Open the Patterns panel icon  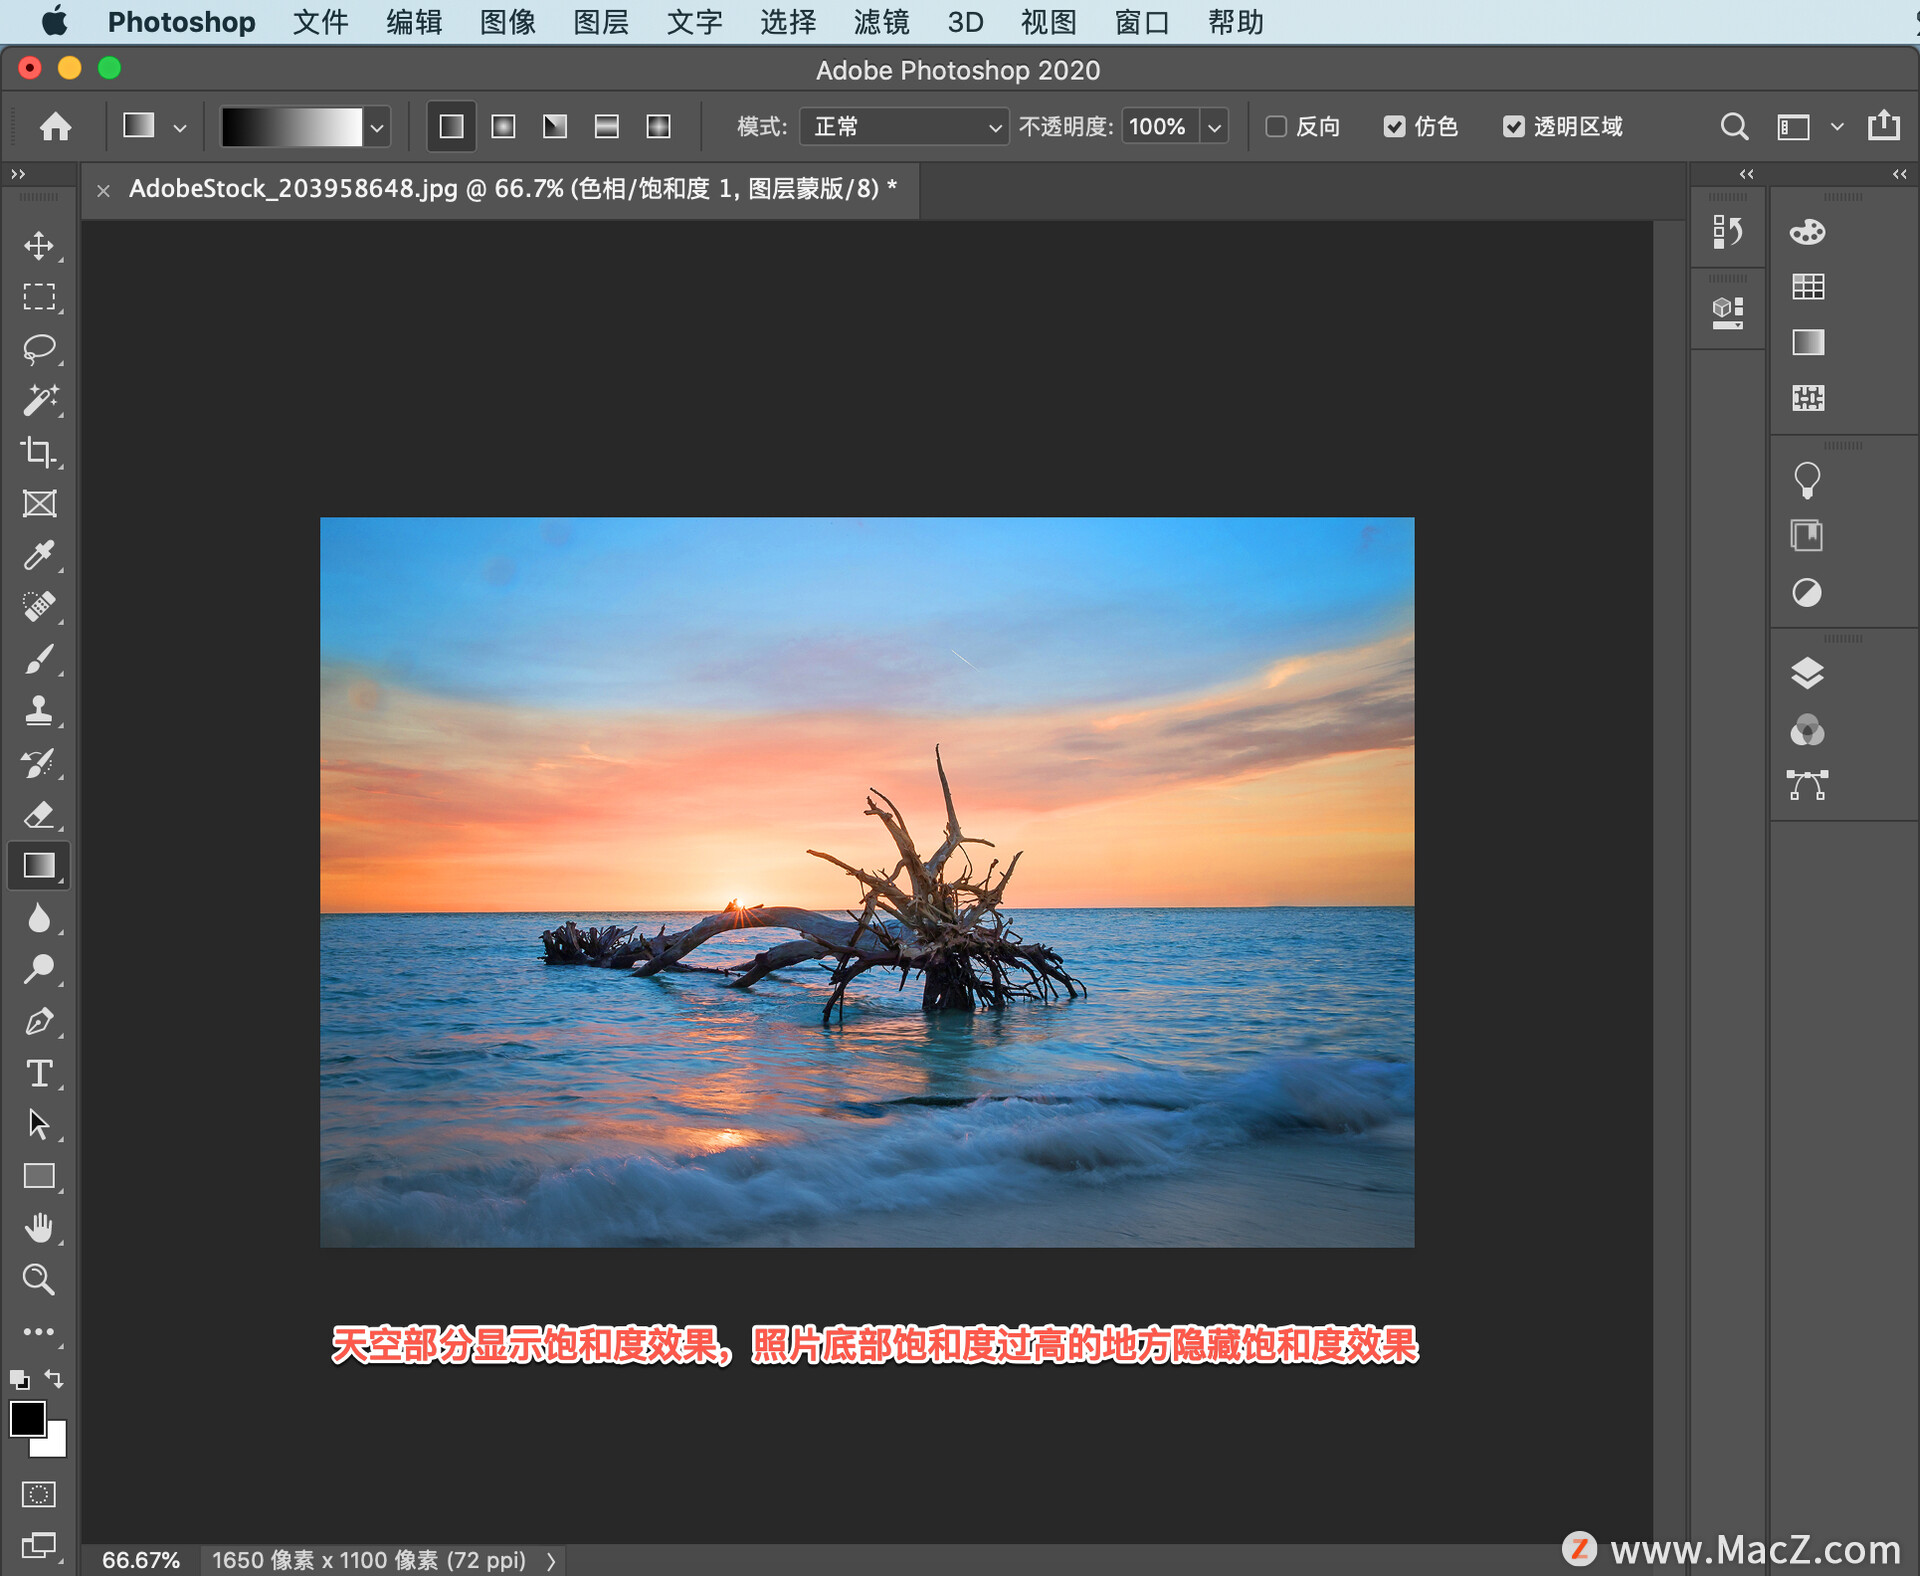pos(1807,398)
